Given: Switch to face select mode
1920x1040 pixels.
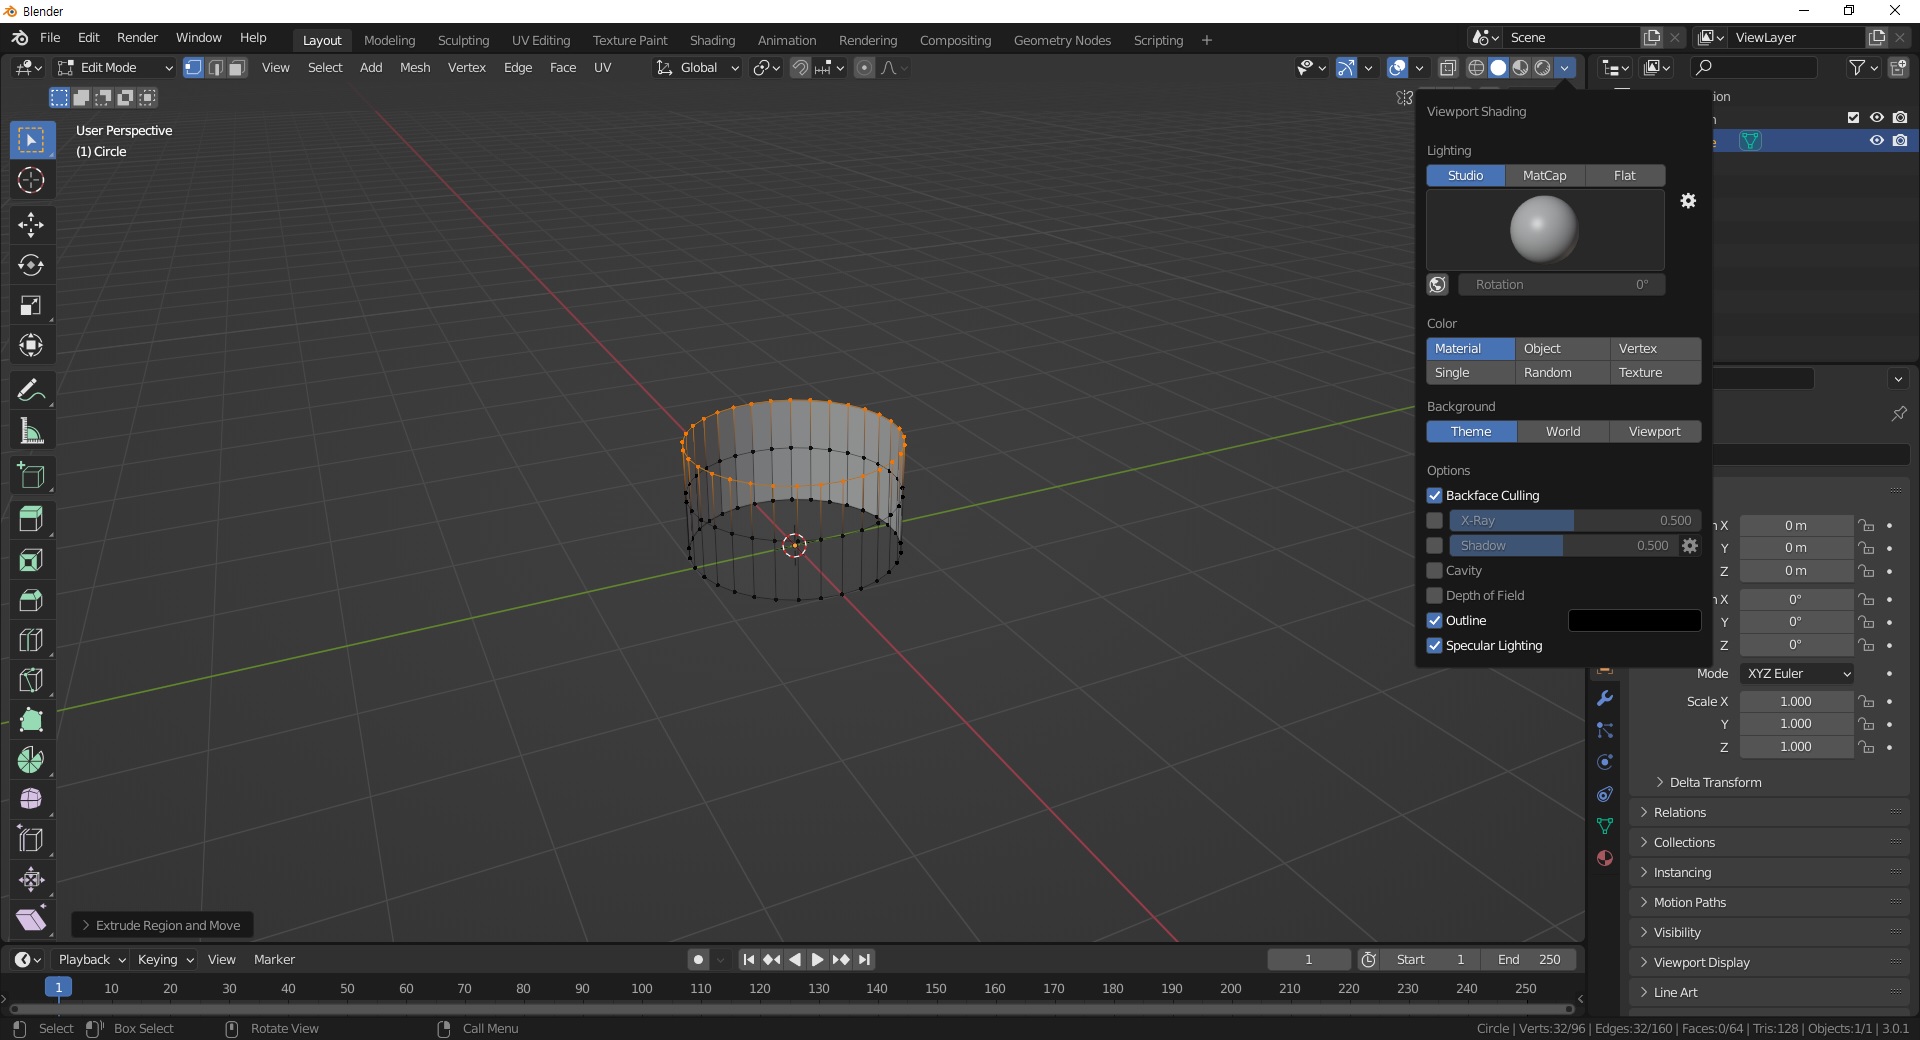Looking at the screenshot, I should [237, 68].
